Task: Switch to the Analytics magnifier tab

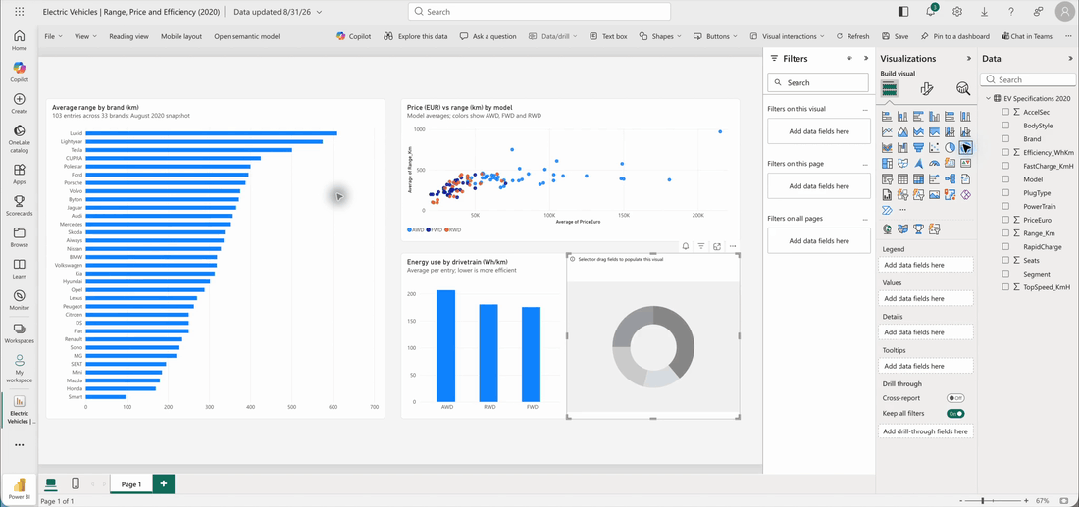Action: pos(963,88)
